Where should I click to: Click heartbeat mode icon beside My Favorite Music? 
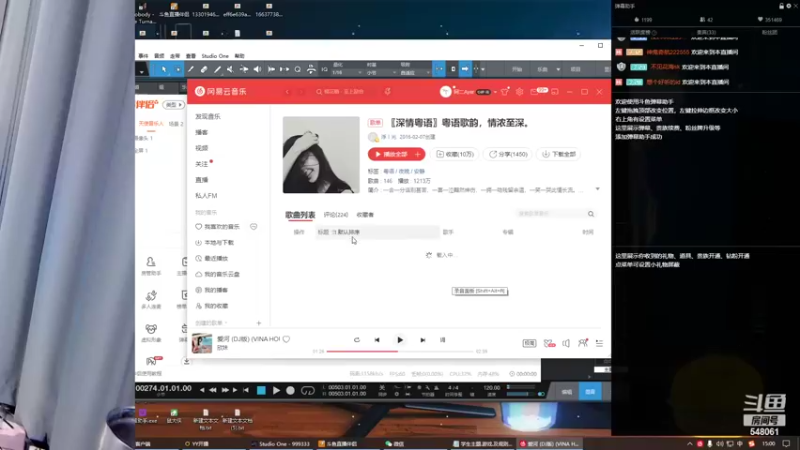pyautogui.click(x=254, y=227)
